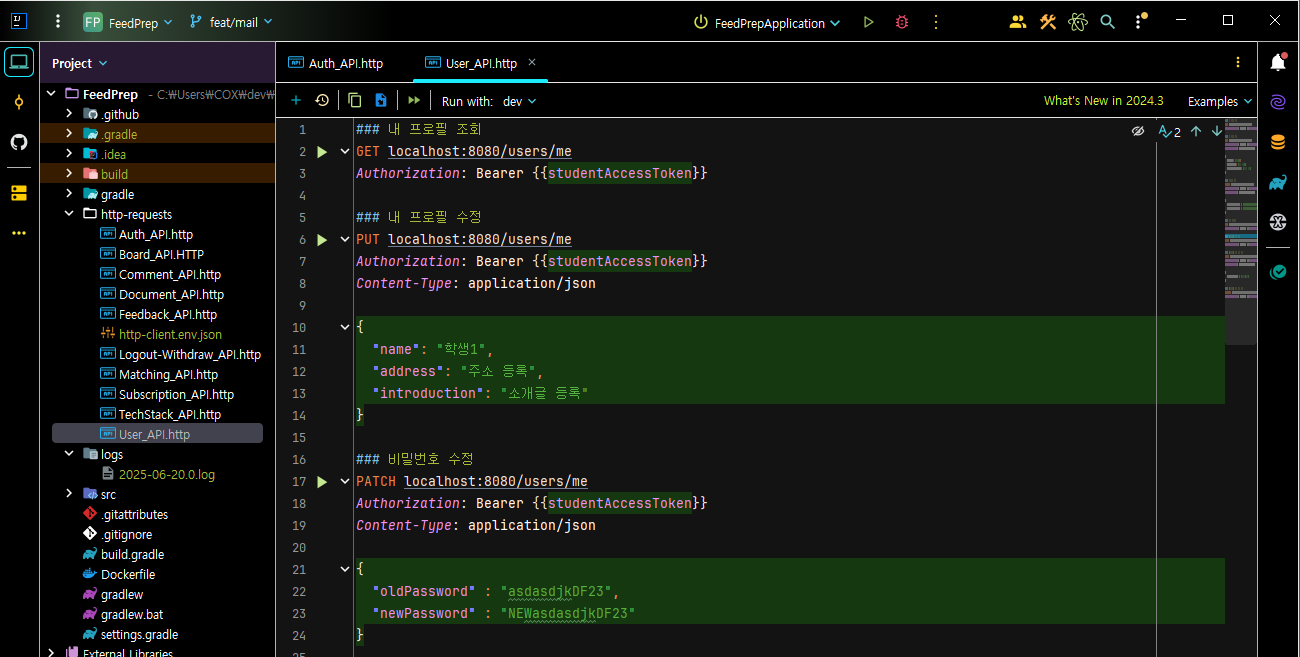
Task: Open Code With Me people icon
Action: pyautogui.click(x=1018, y=22)
